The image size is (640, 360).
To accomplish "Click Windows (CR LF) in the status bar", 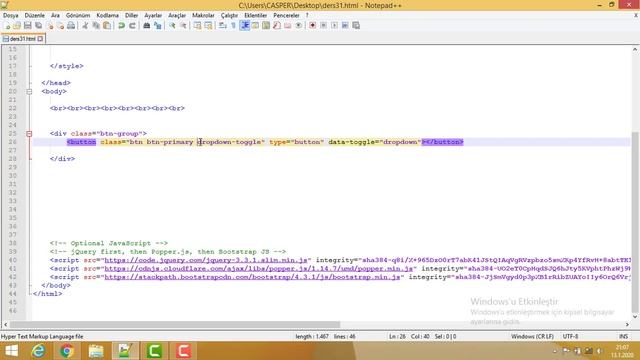I will click(x=532, y=337).
